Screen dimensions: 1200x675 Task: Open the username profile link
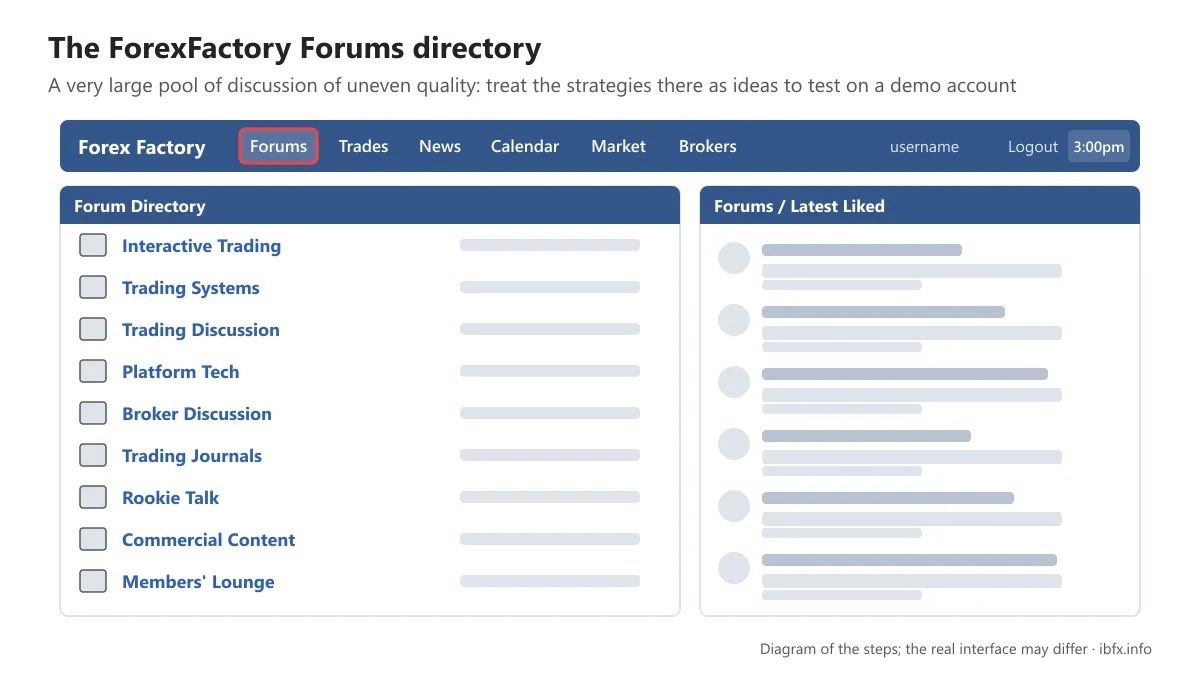point(924,147)
